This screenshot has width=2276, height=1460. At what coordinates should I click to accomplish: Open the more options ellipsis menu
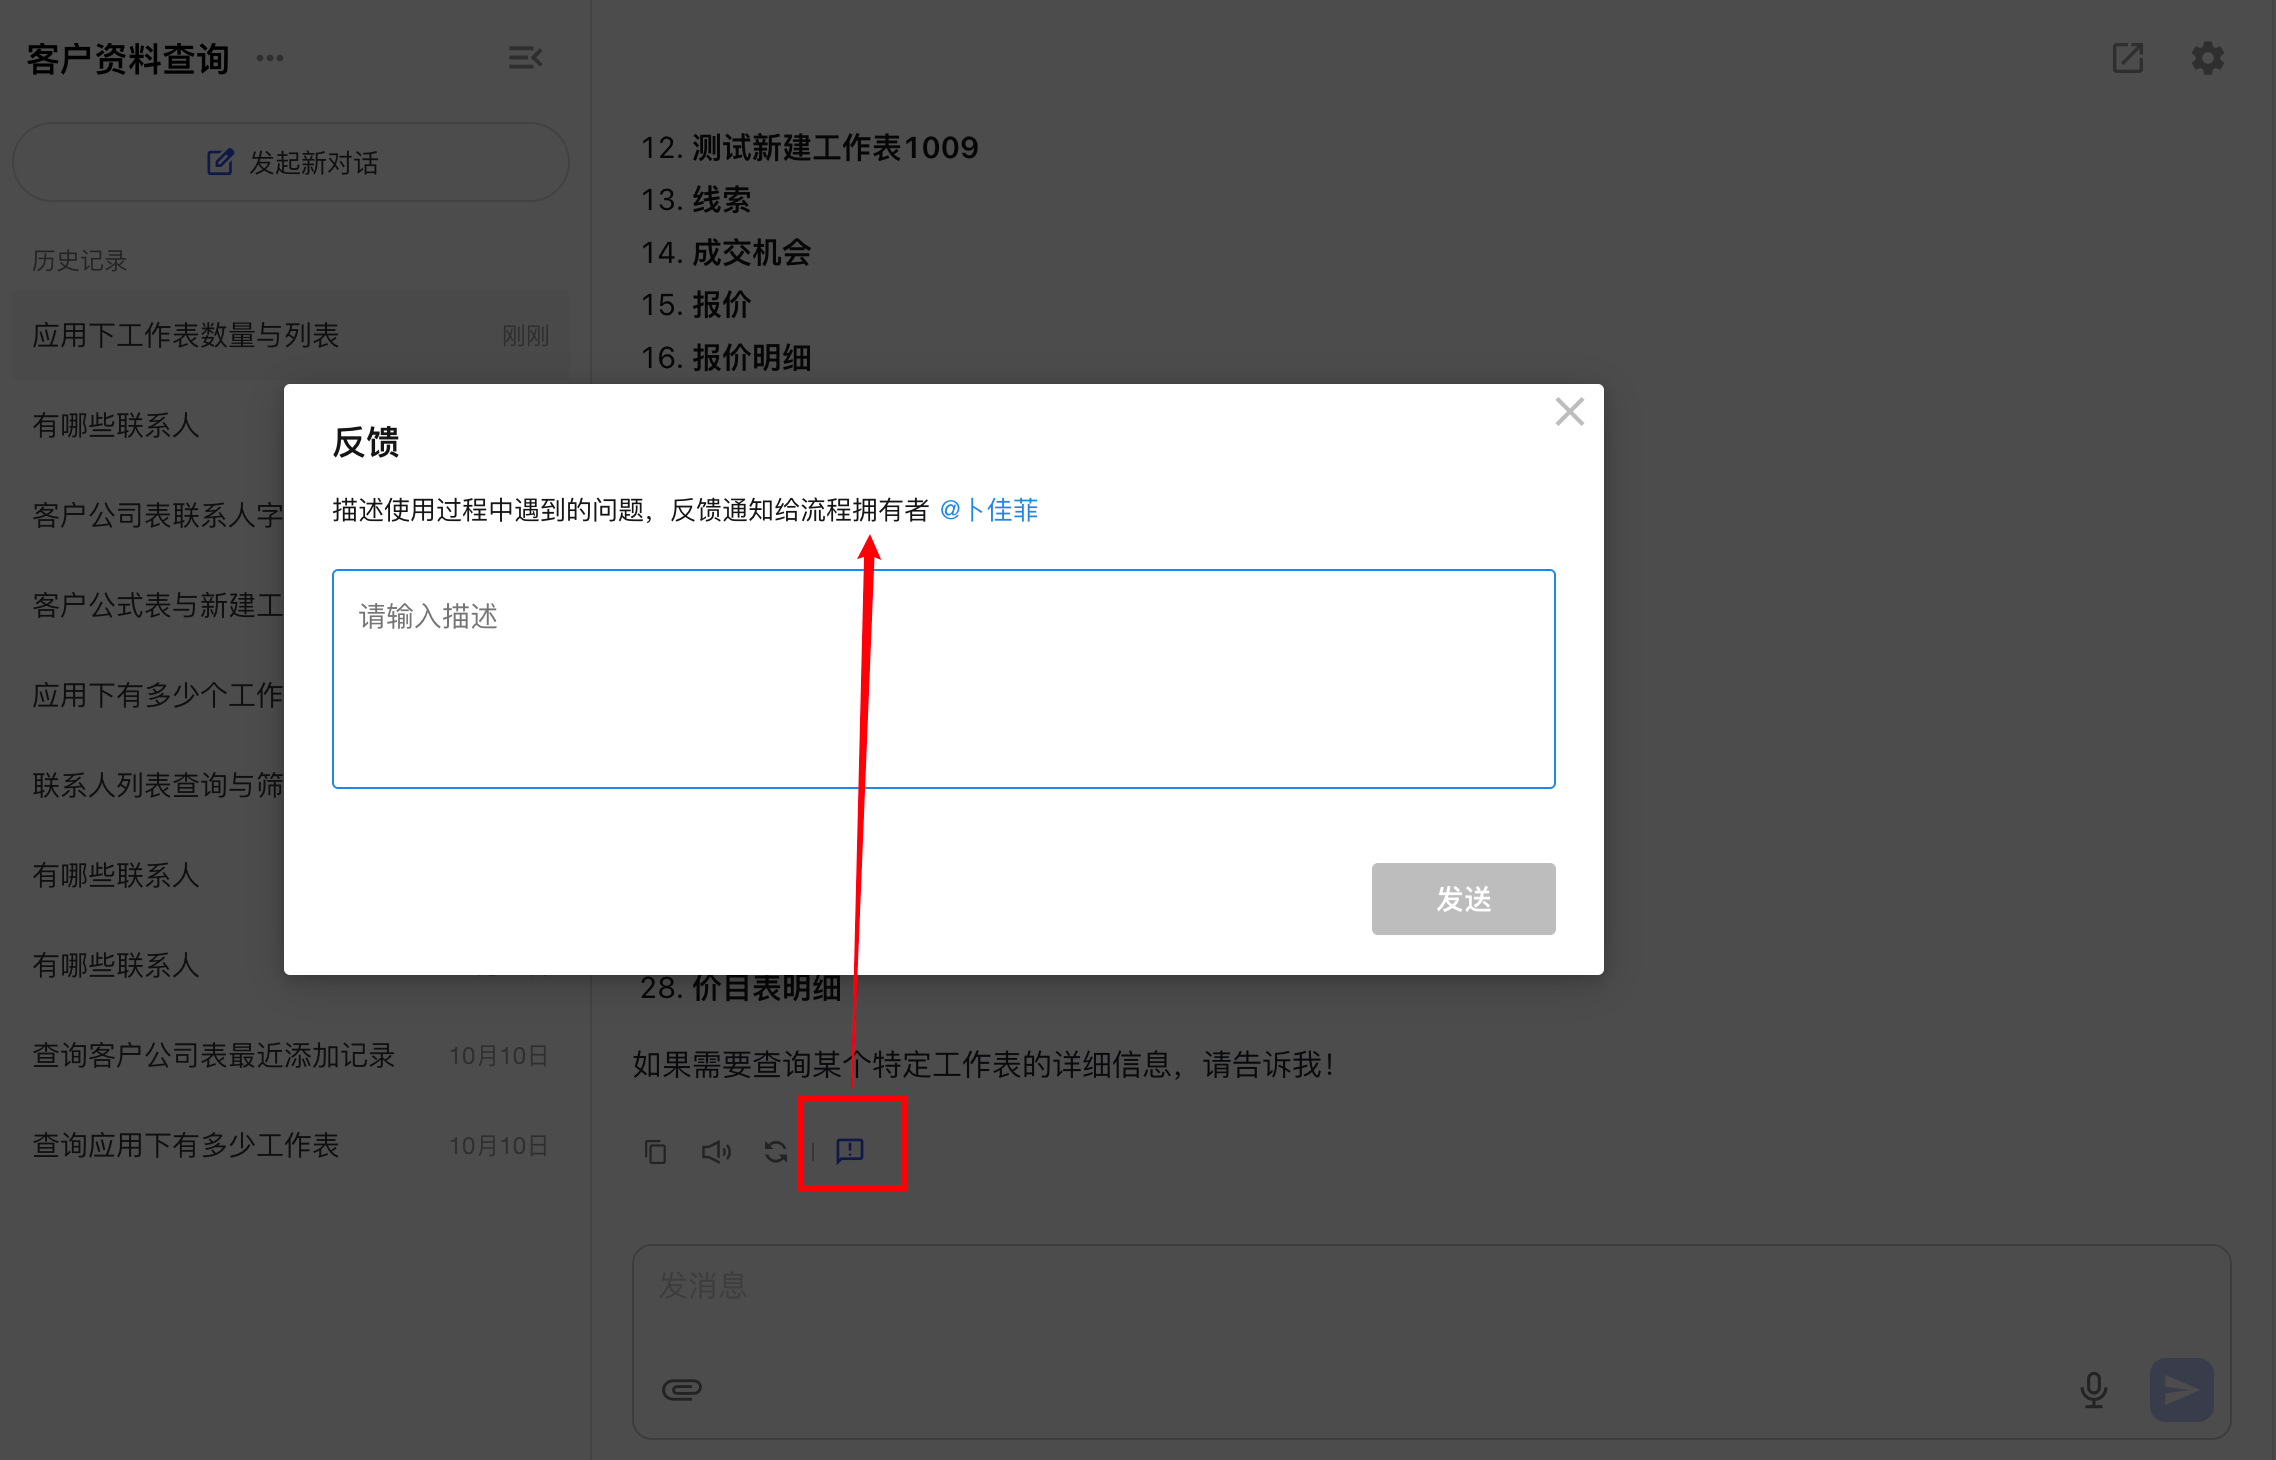click(270, 58)
